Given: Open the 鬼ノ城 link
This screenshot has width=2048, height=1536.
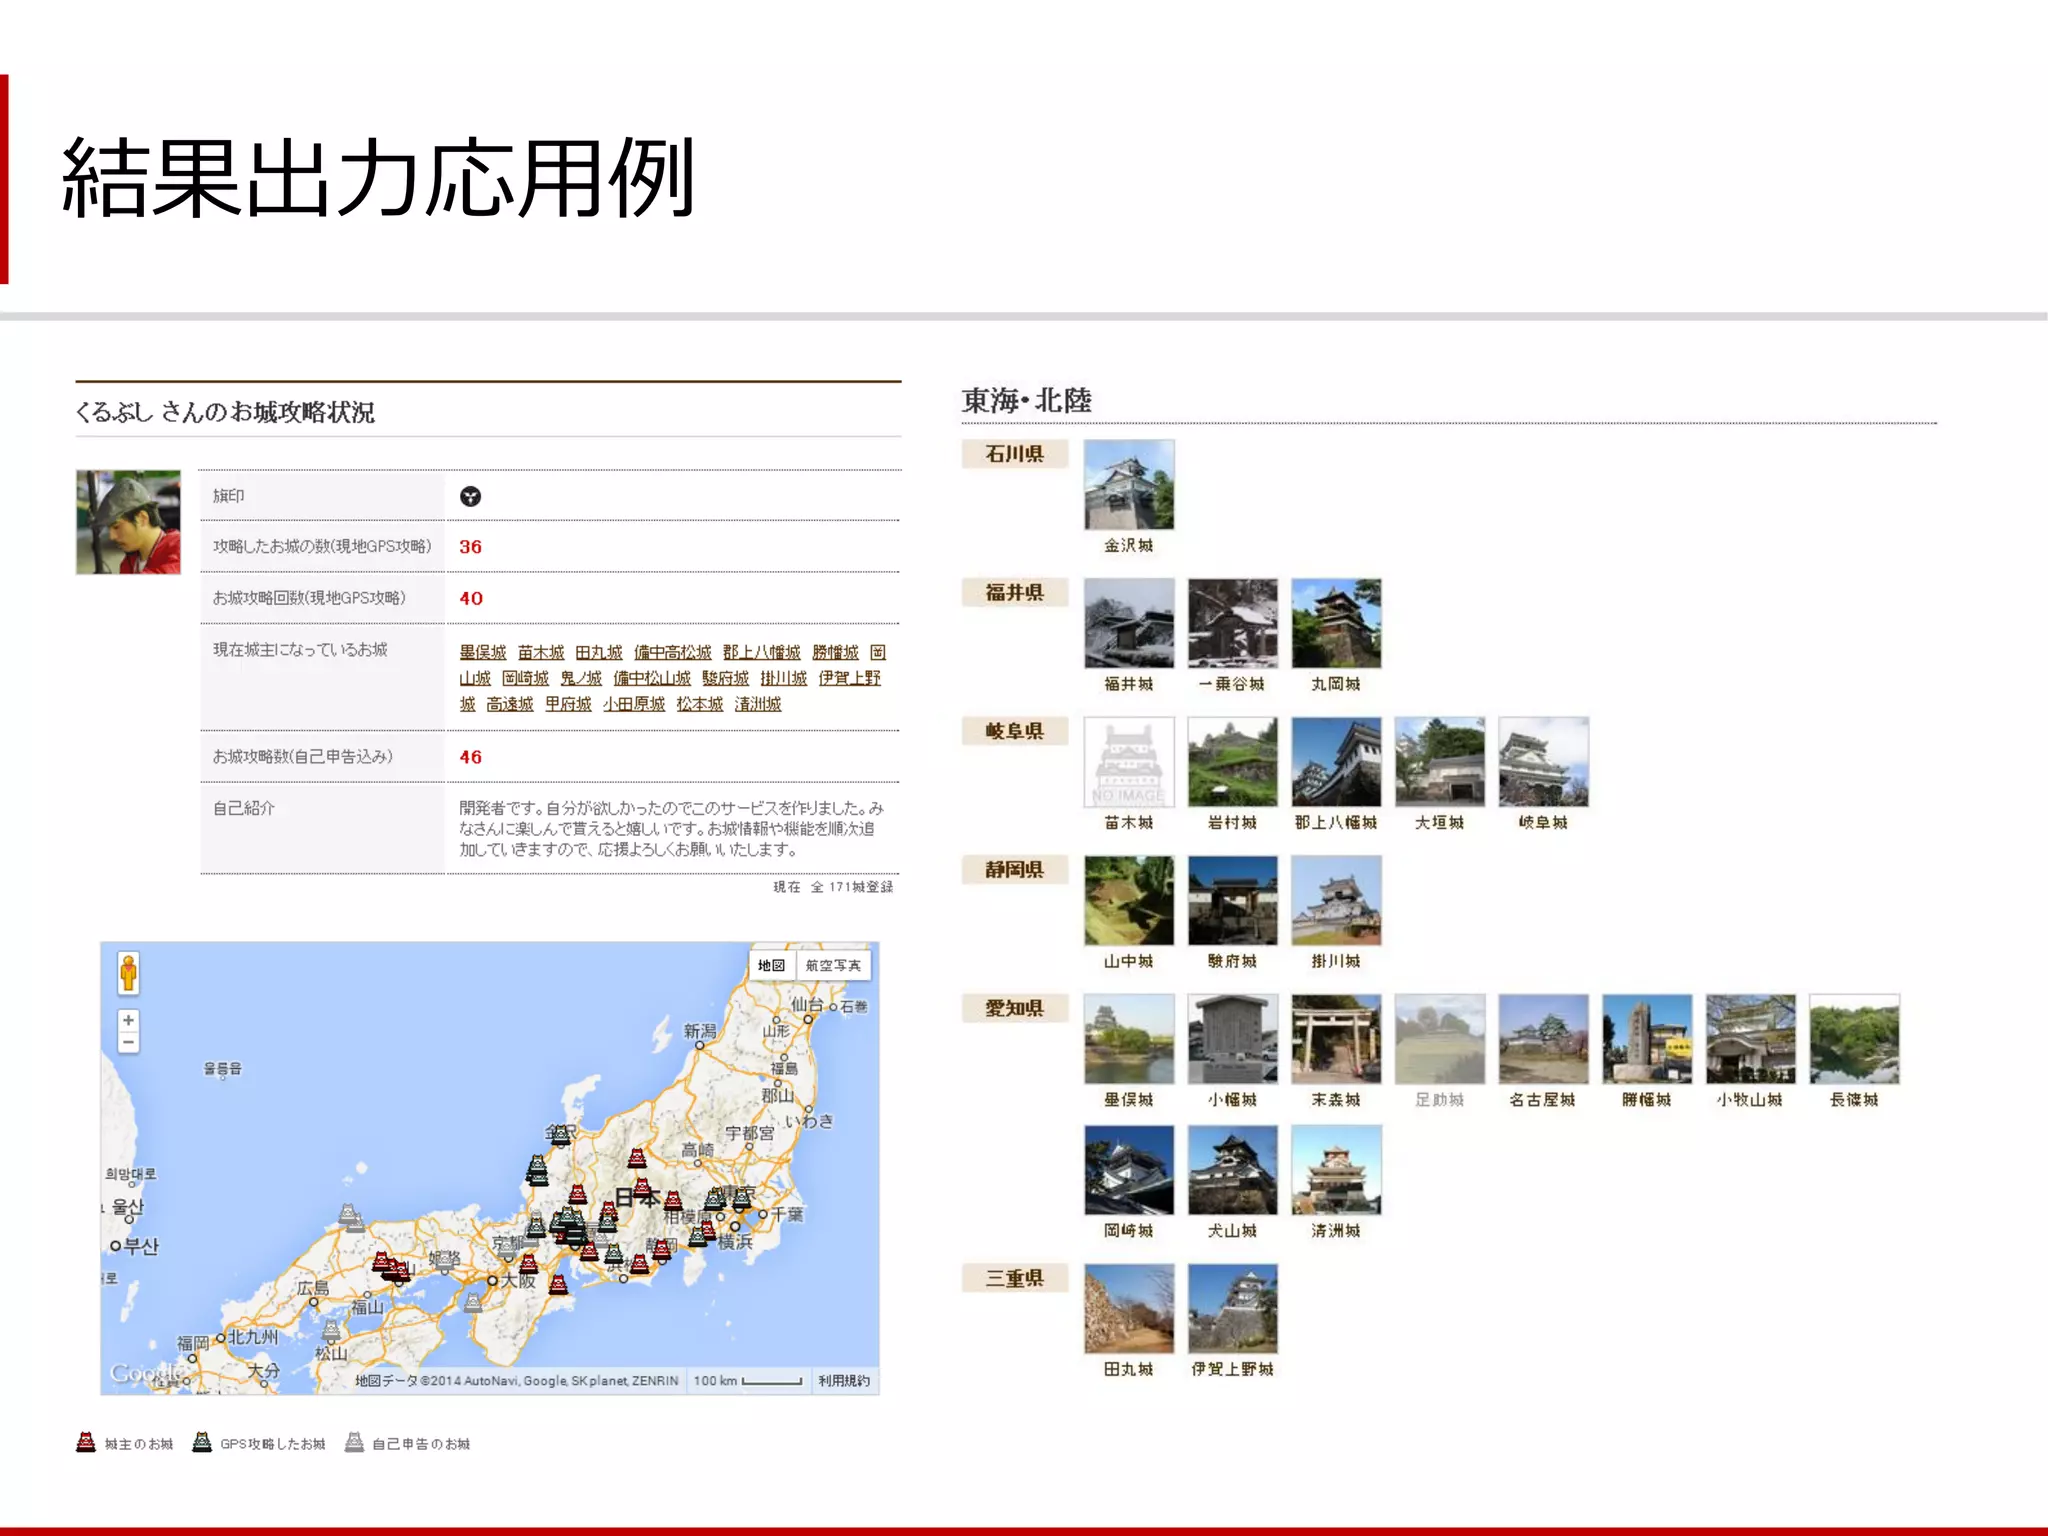Looking at the screenshot, I should click(581, 678).
